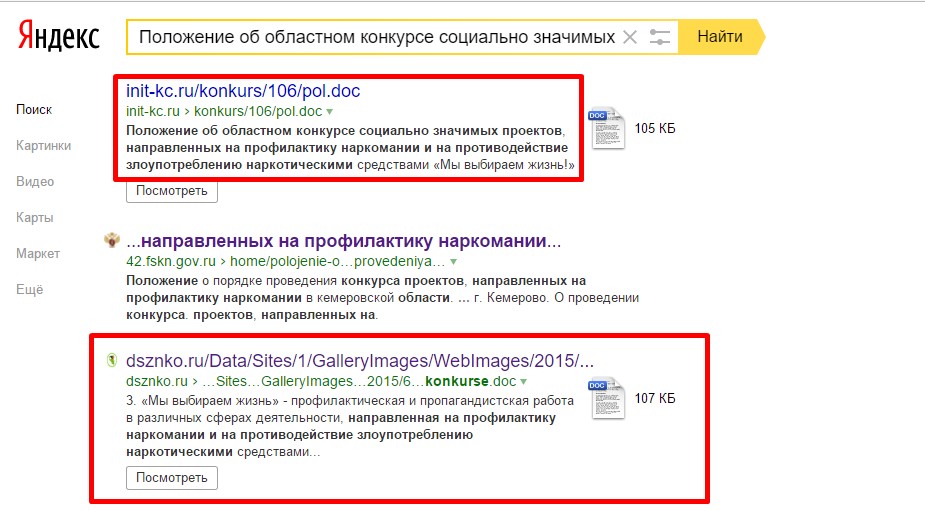Switch to the Карты search tab

[35, 218]
